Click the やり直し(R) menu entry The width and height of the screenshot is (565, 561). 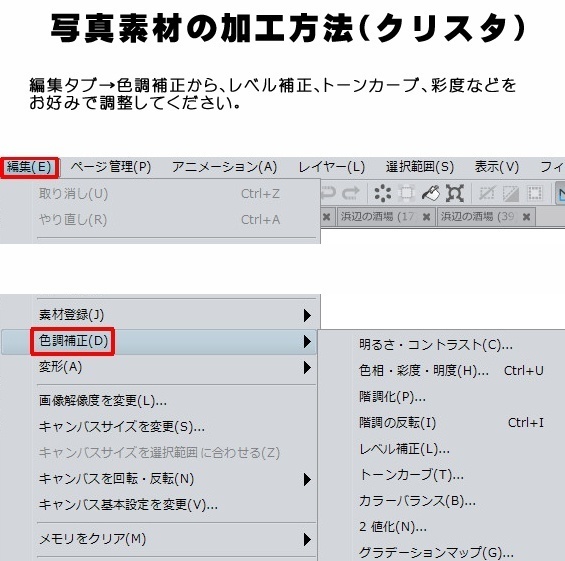pos(160,219)
